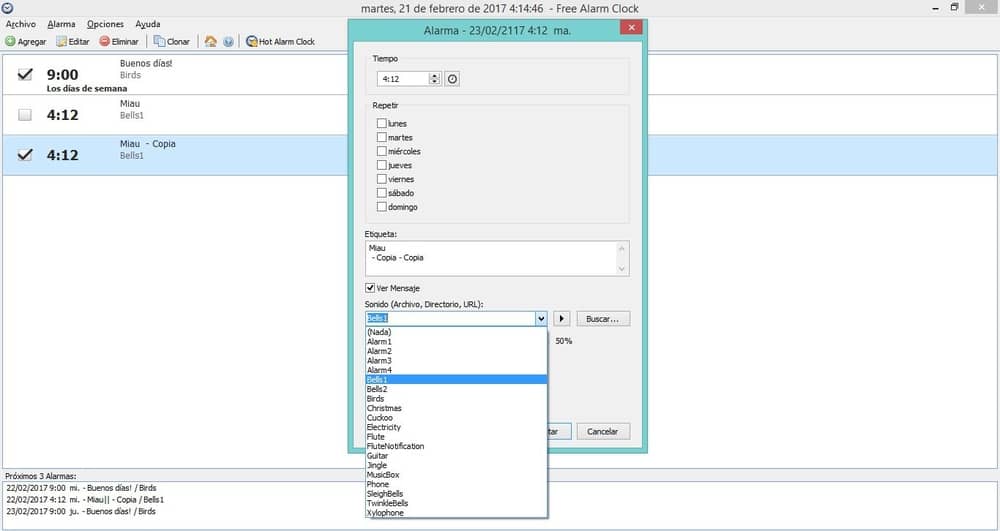Click the Cancelar button
The image size is (1000, 531).
(x=603, y=432)
